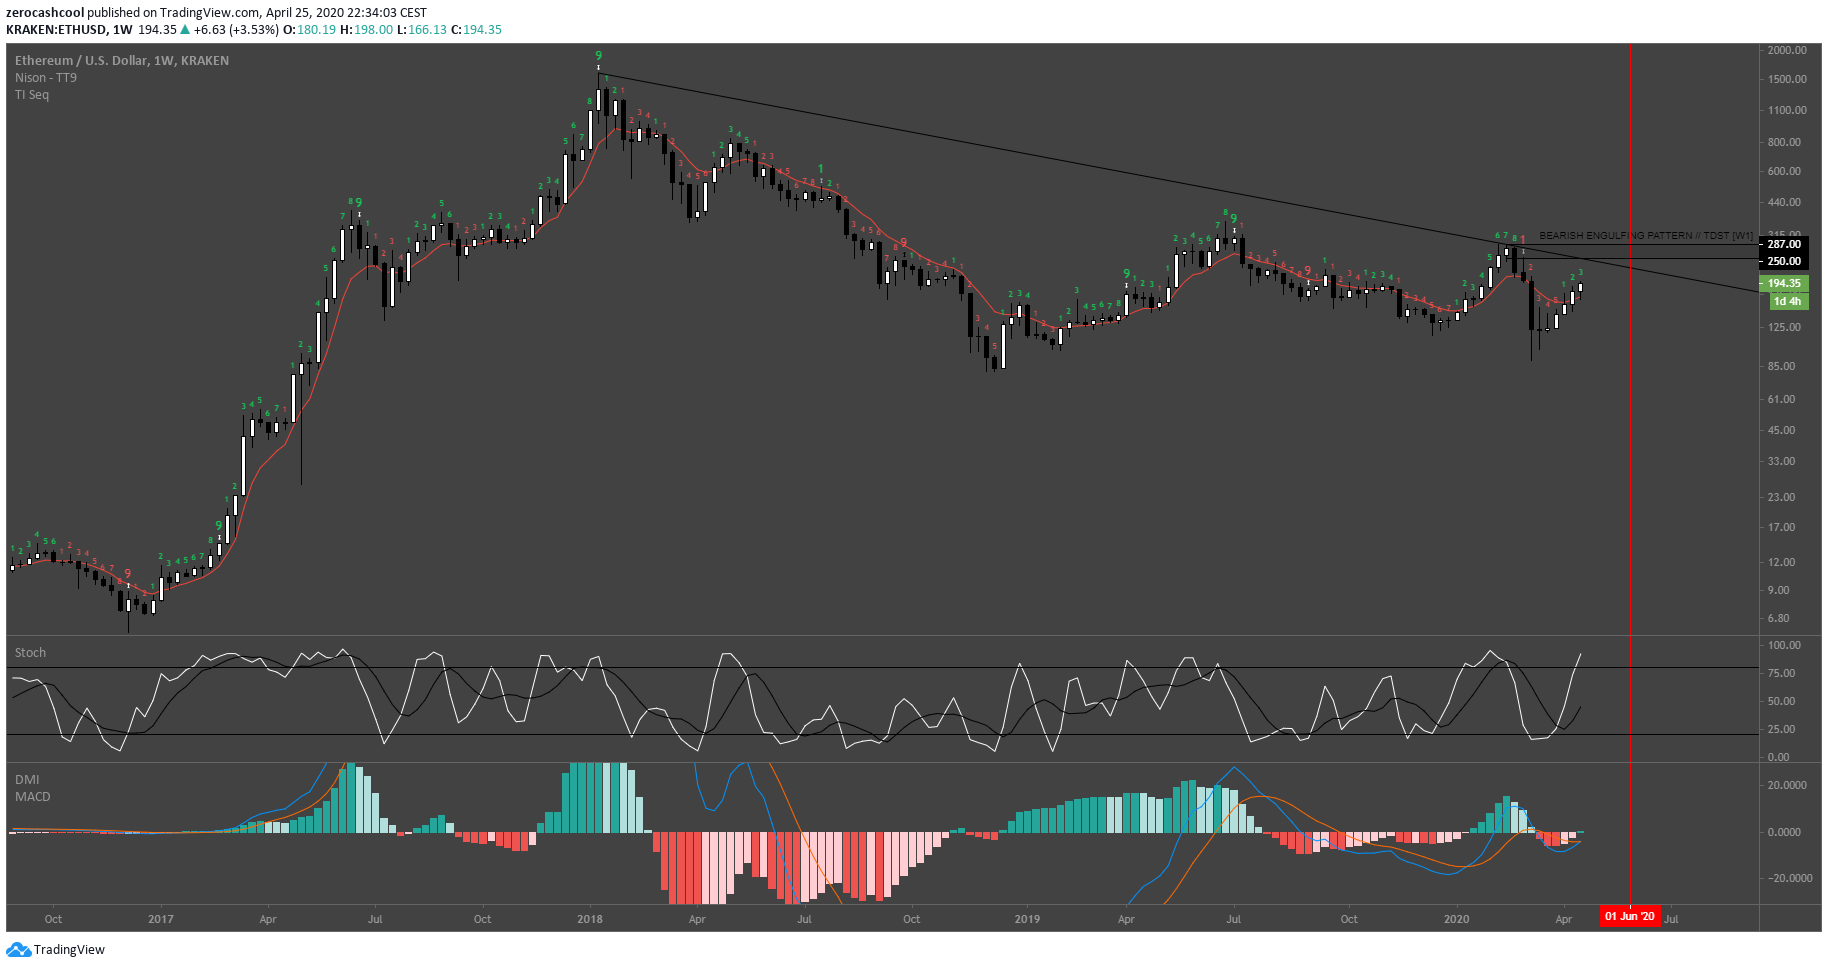Screen dimensions: 1828x968
Task: Click the green 194.35 current price label
Action: (1783, 284)
